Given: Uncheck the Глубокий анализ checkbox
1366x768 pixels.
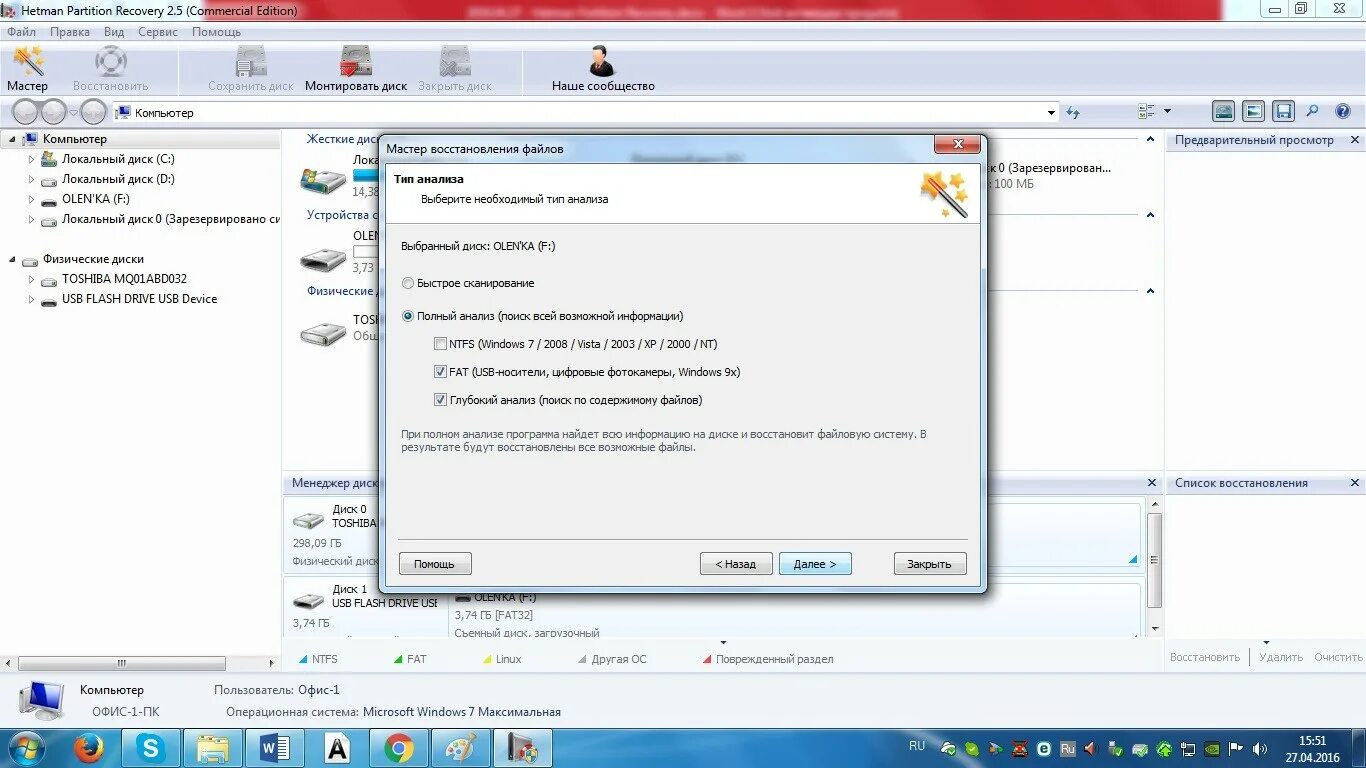Looking at the screenshot, I should pos(441,400).
